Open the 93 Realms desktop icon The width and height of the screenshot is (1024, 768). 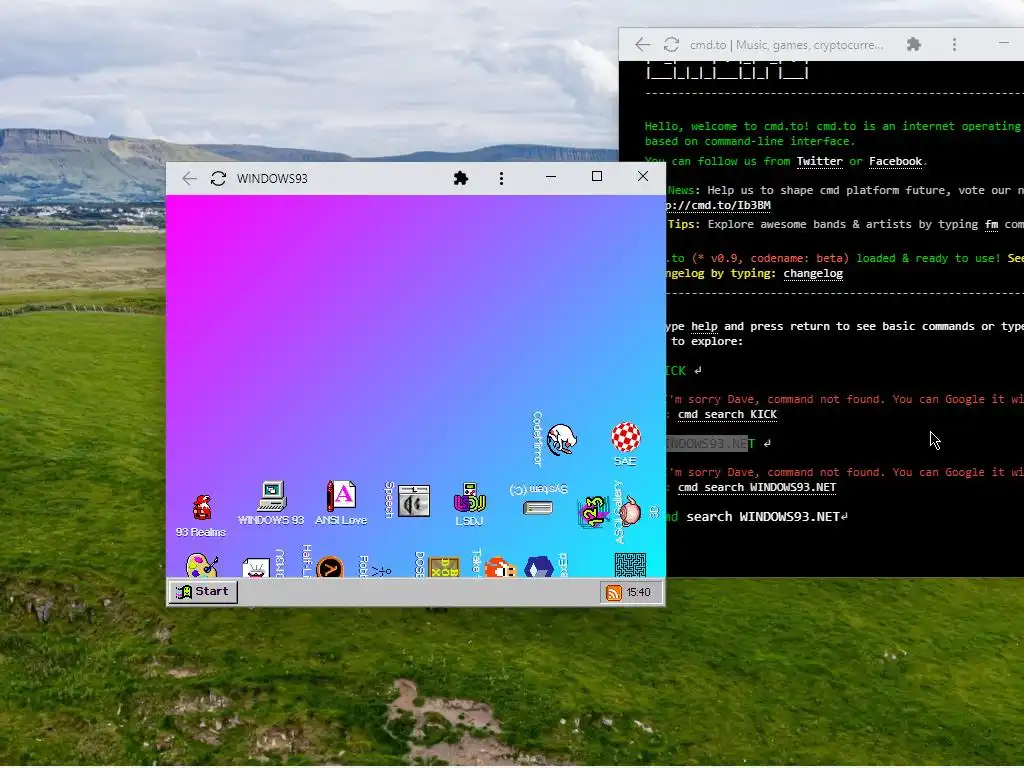coord(202,509)
